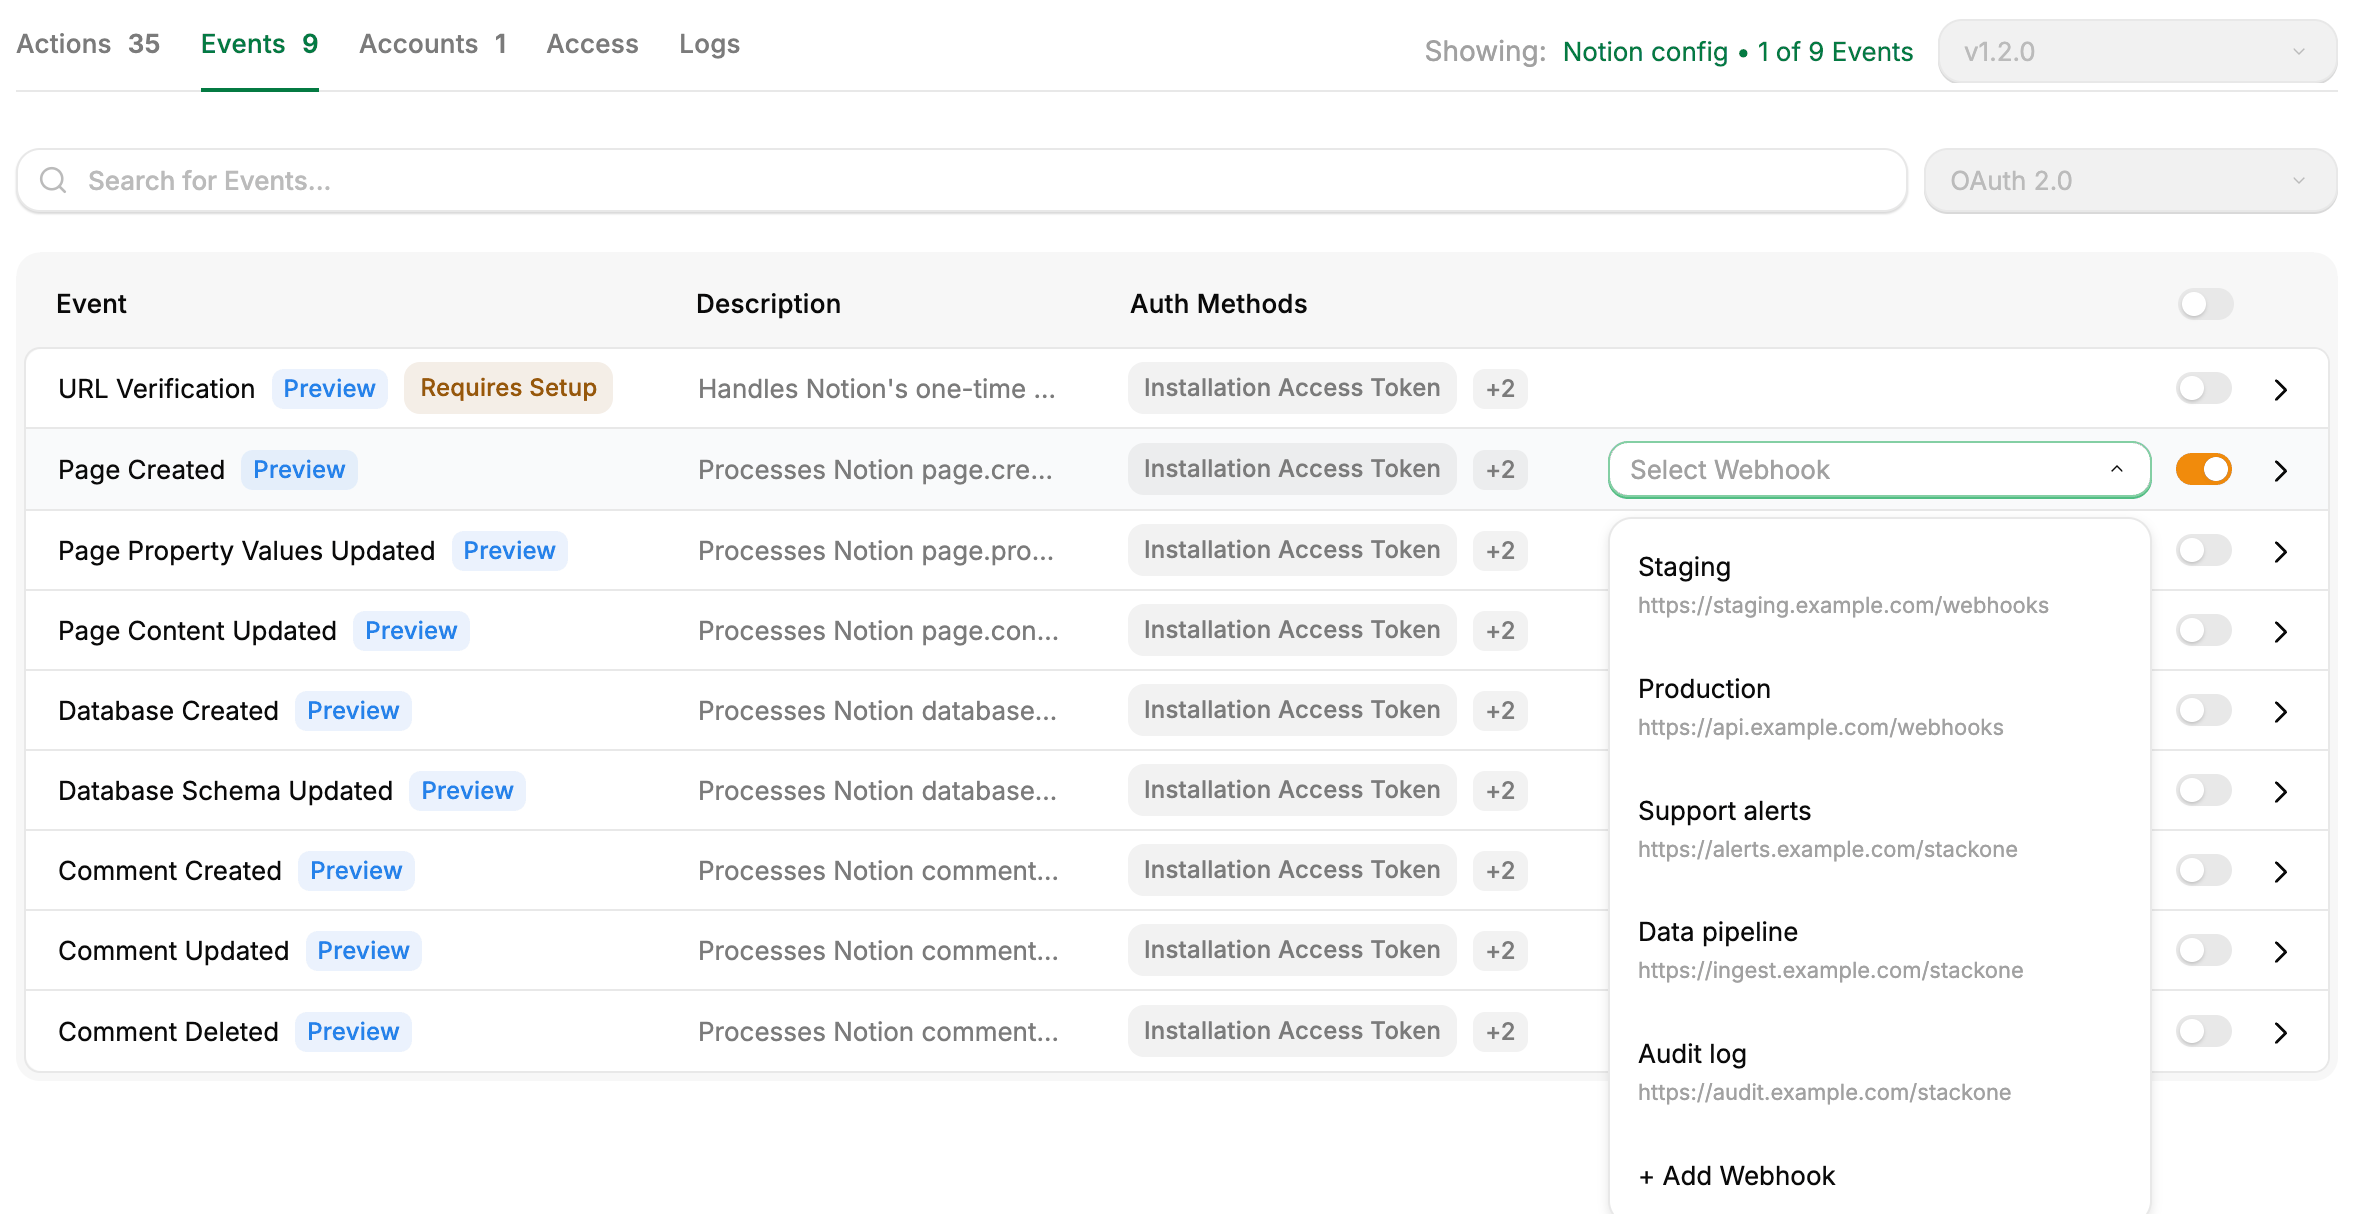This screenshot has width=2364, height=1214.
Task: Select the Data pipeline webhook option
Action: 1879,950
